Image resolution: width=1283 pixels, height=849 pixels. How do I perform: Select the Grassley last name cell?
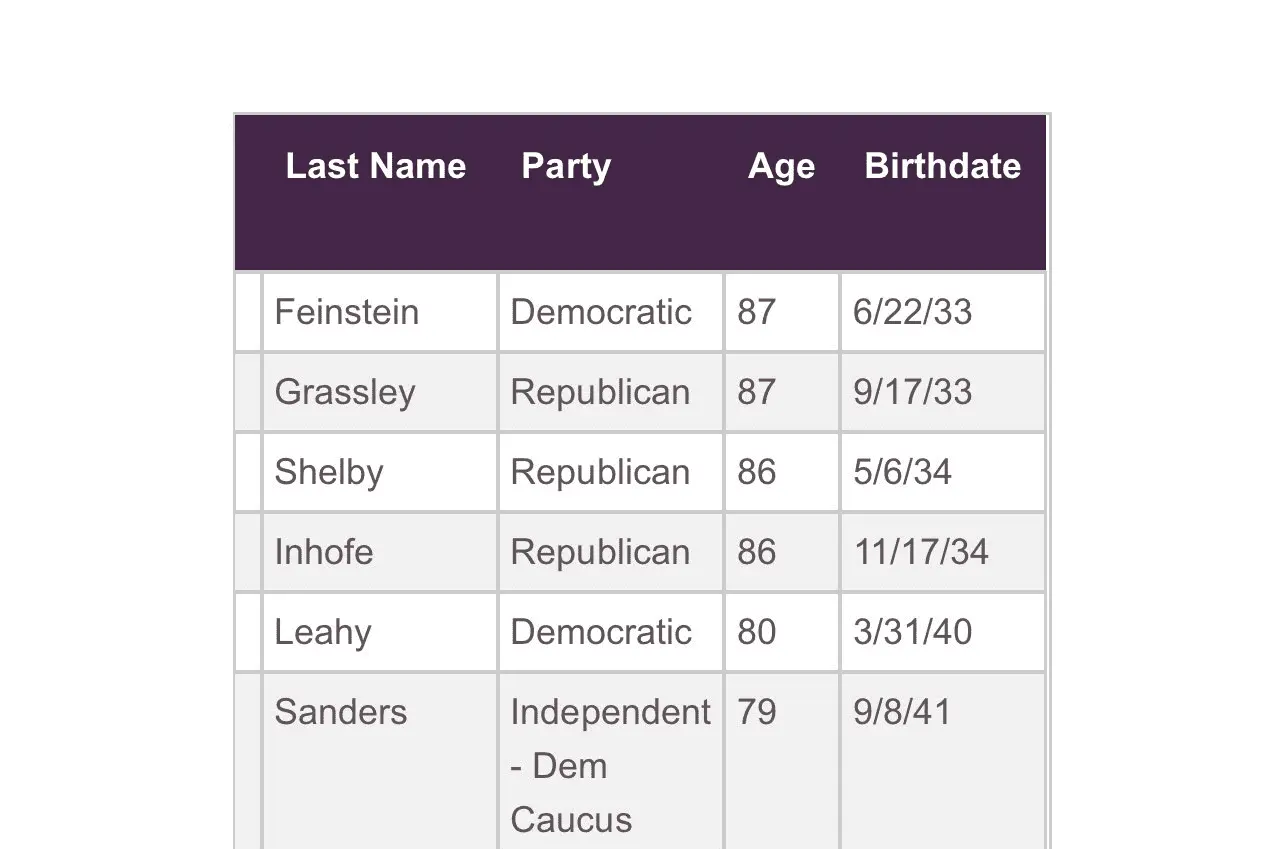click(x=344, y=392)
